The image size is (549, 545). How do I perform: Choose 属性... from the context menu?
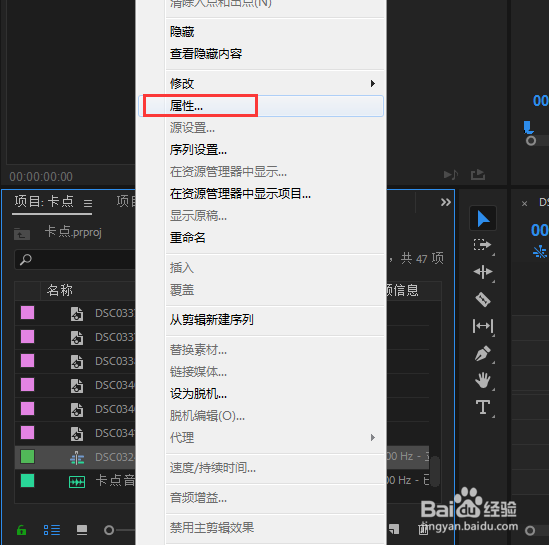coord(261,106)
